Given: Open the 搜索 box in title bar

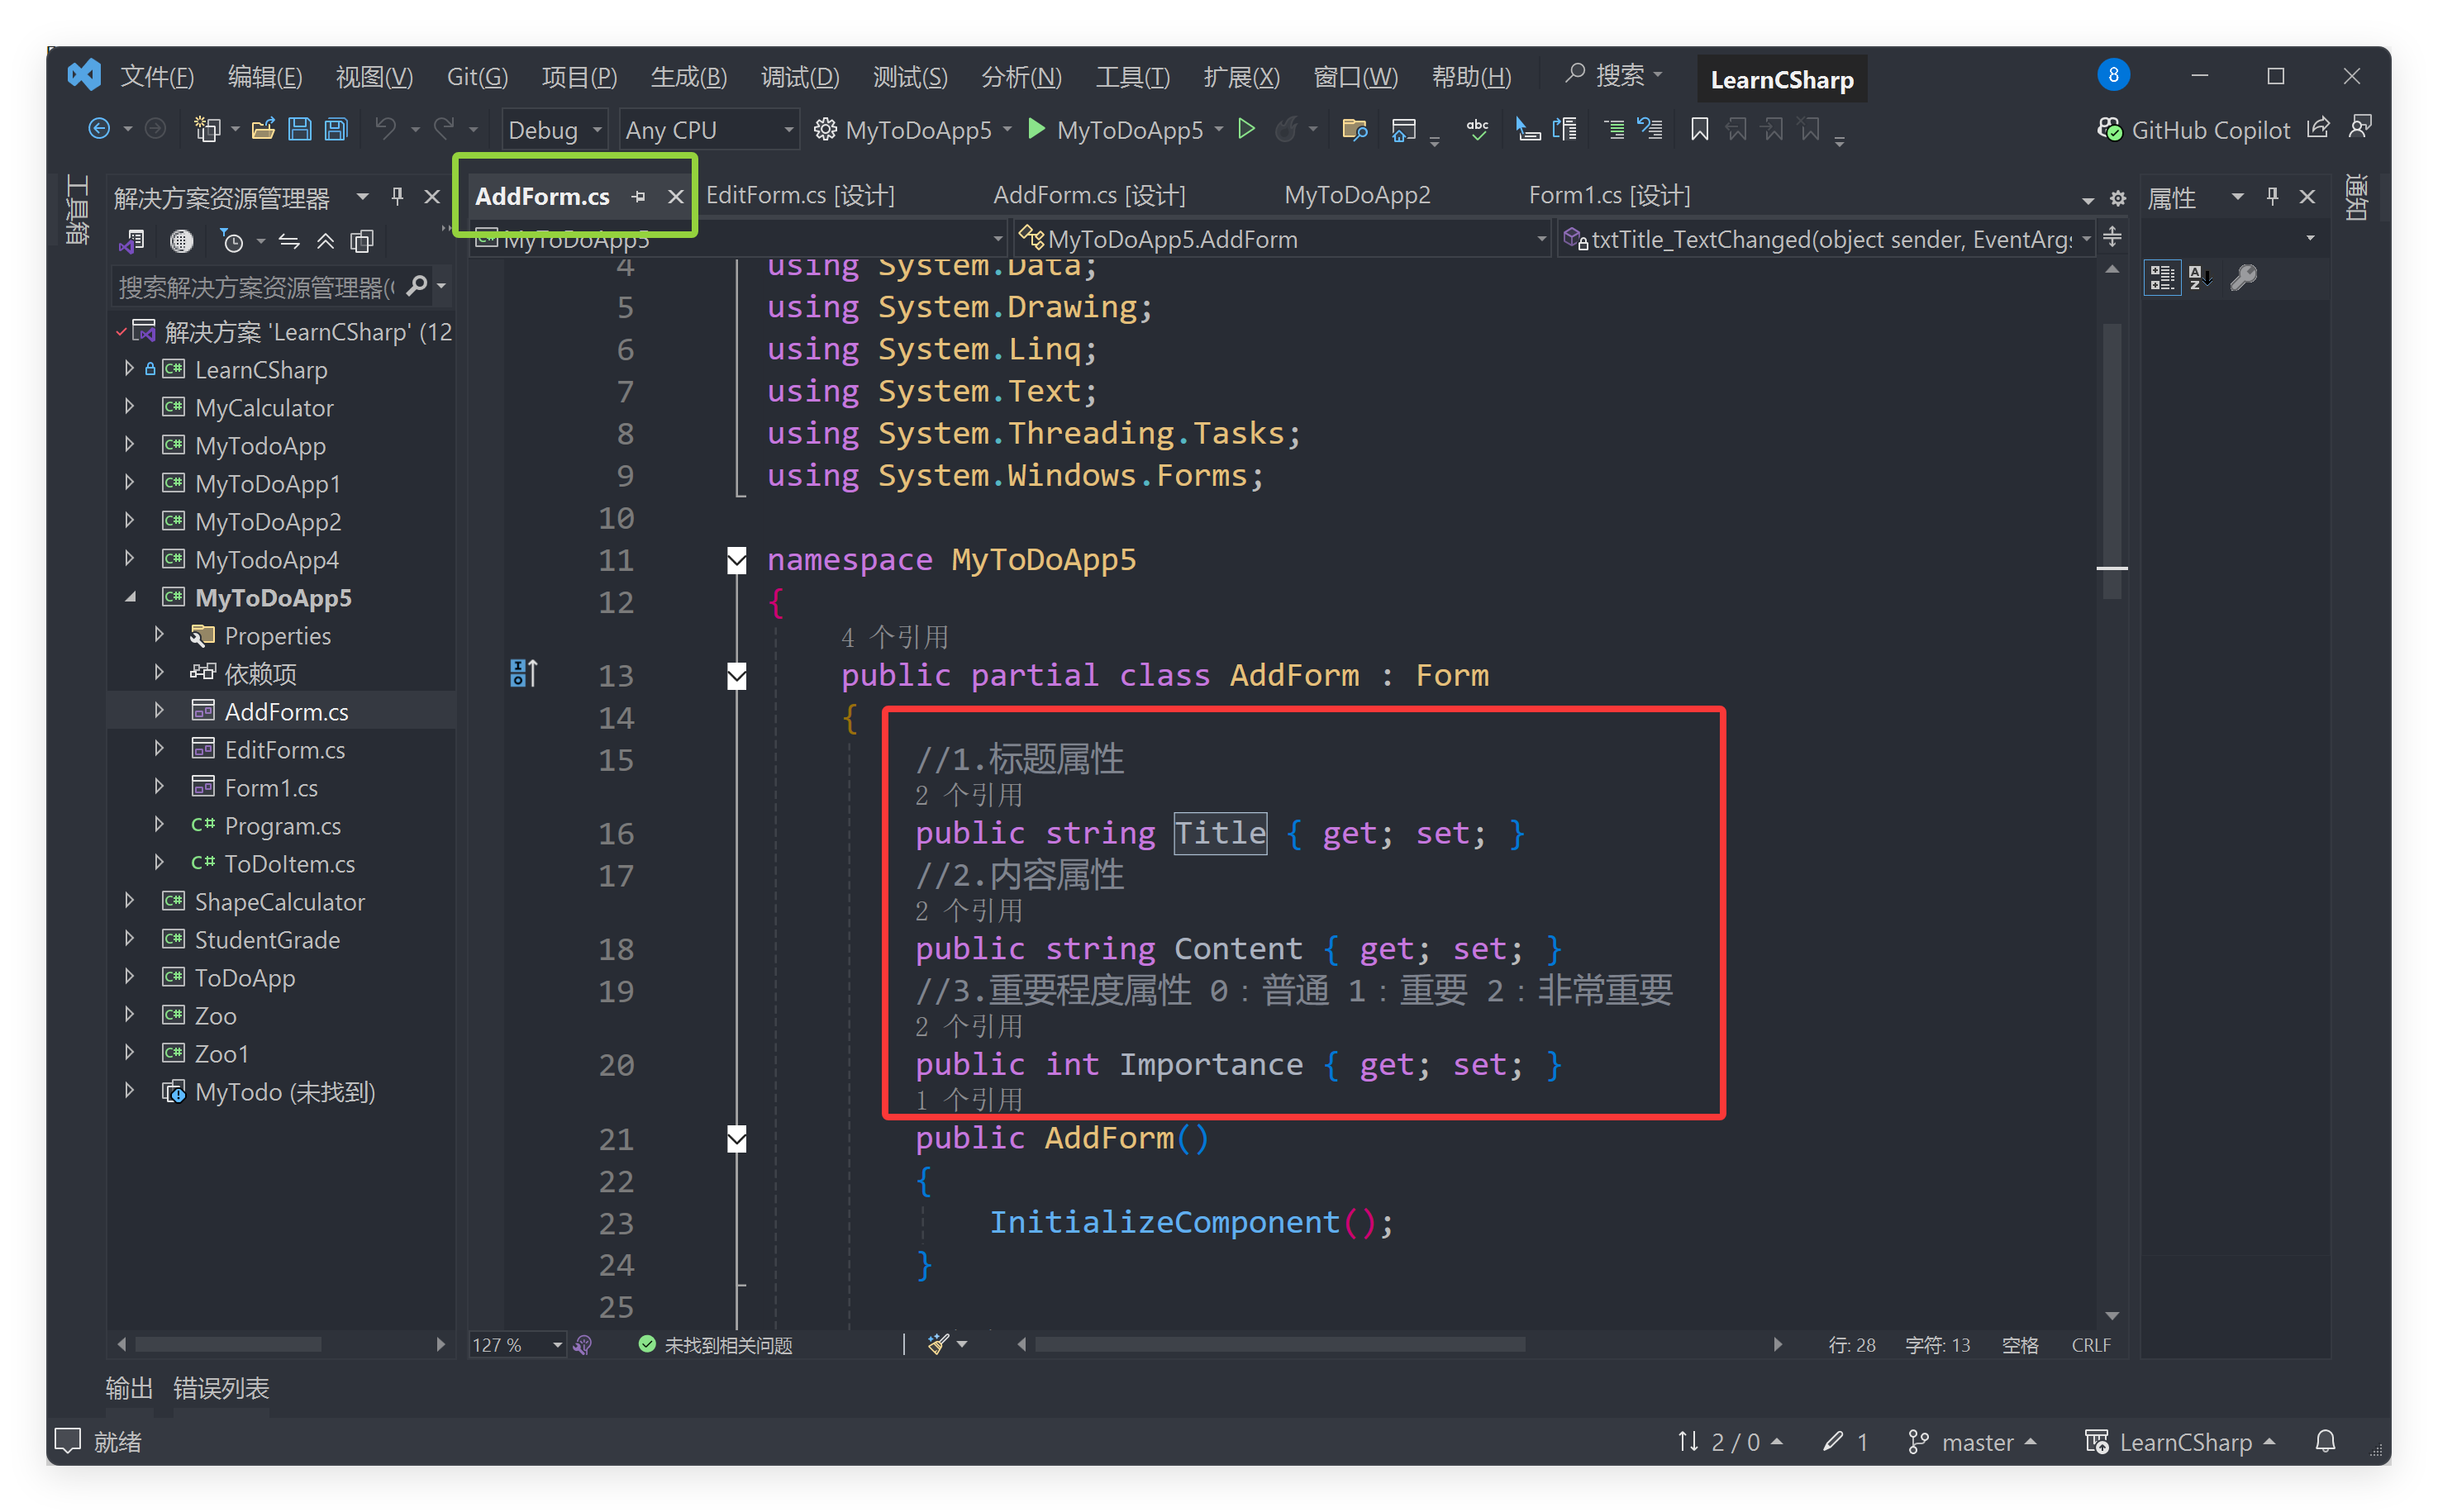Looking at the screenshot, I should tap(1614, 76).
